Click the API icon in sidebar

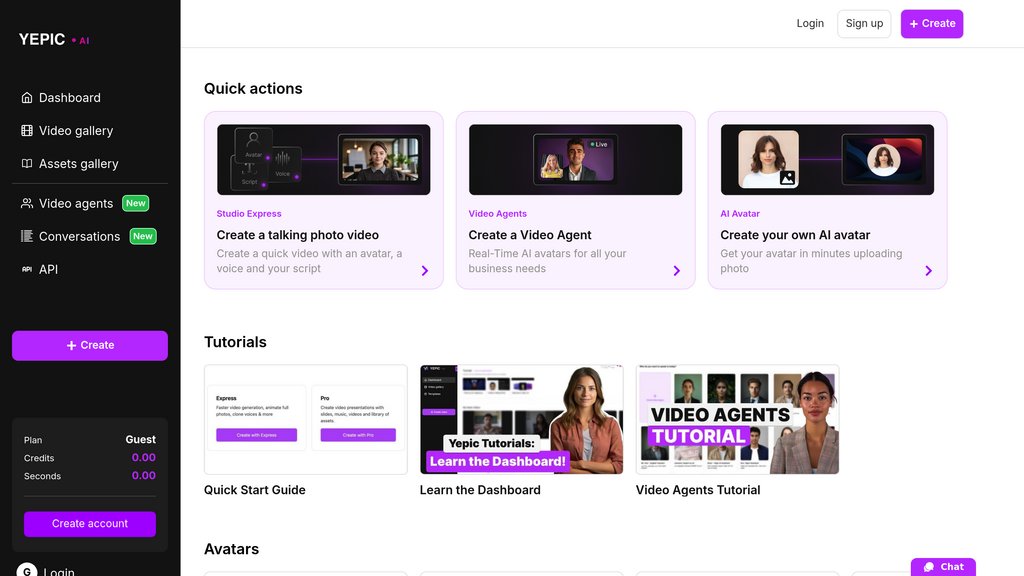pyautogui.click(x=27, y=269)
